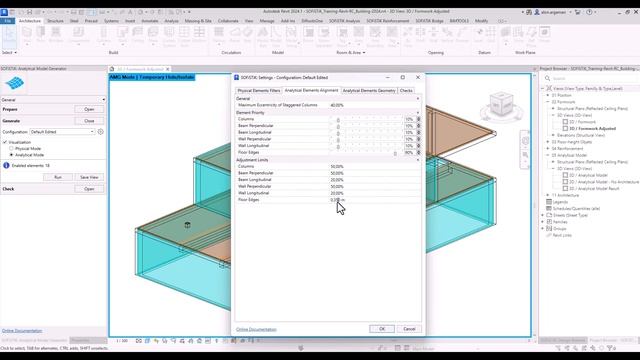Screen dimensions: 640x360
Task: Click the SOFiSTiK Analytical Model Generator logo
Action: (15, 83)
